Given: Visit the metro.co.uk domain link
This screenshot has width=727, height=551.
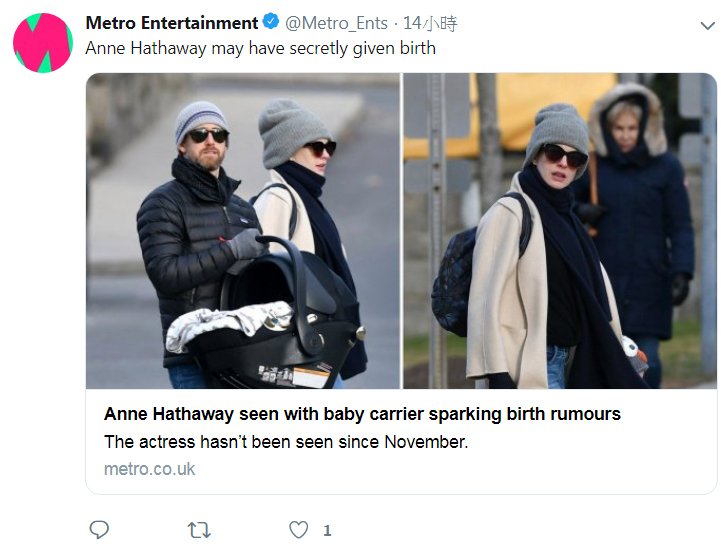Looking at the screenshot, I should point(149,468).
